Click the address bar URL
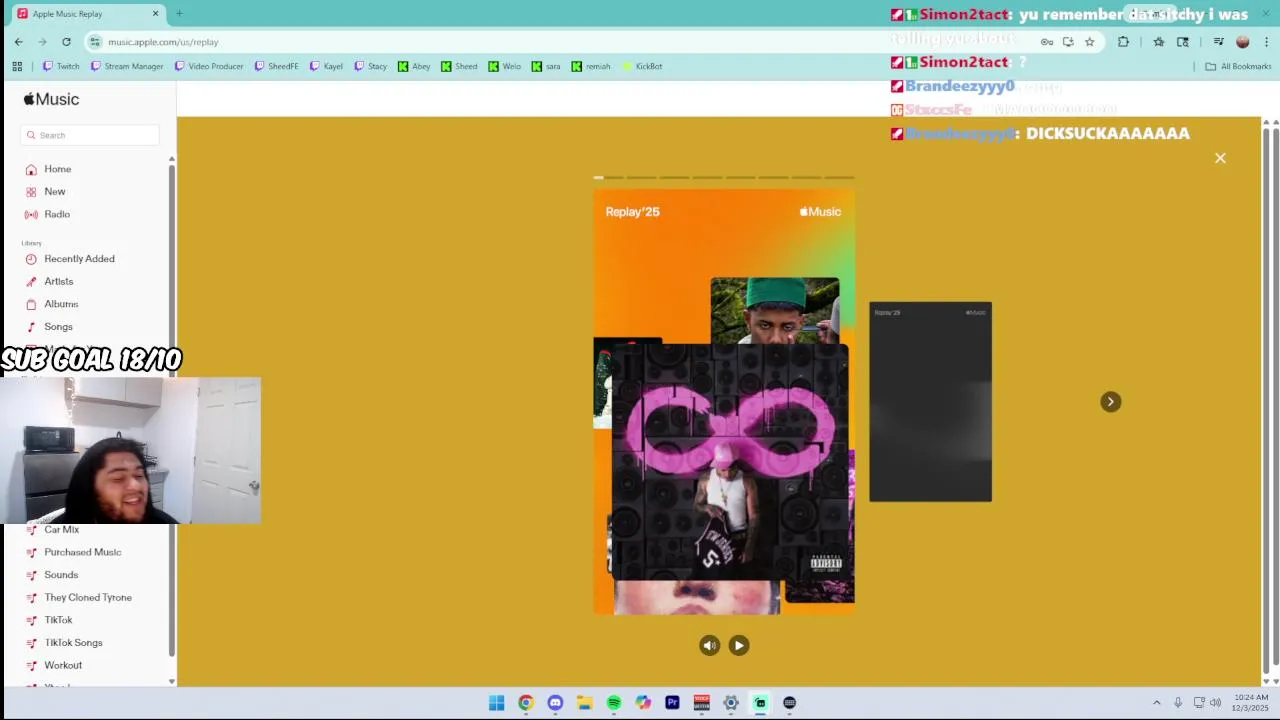The image size is (1280, 720). point(163,42)
